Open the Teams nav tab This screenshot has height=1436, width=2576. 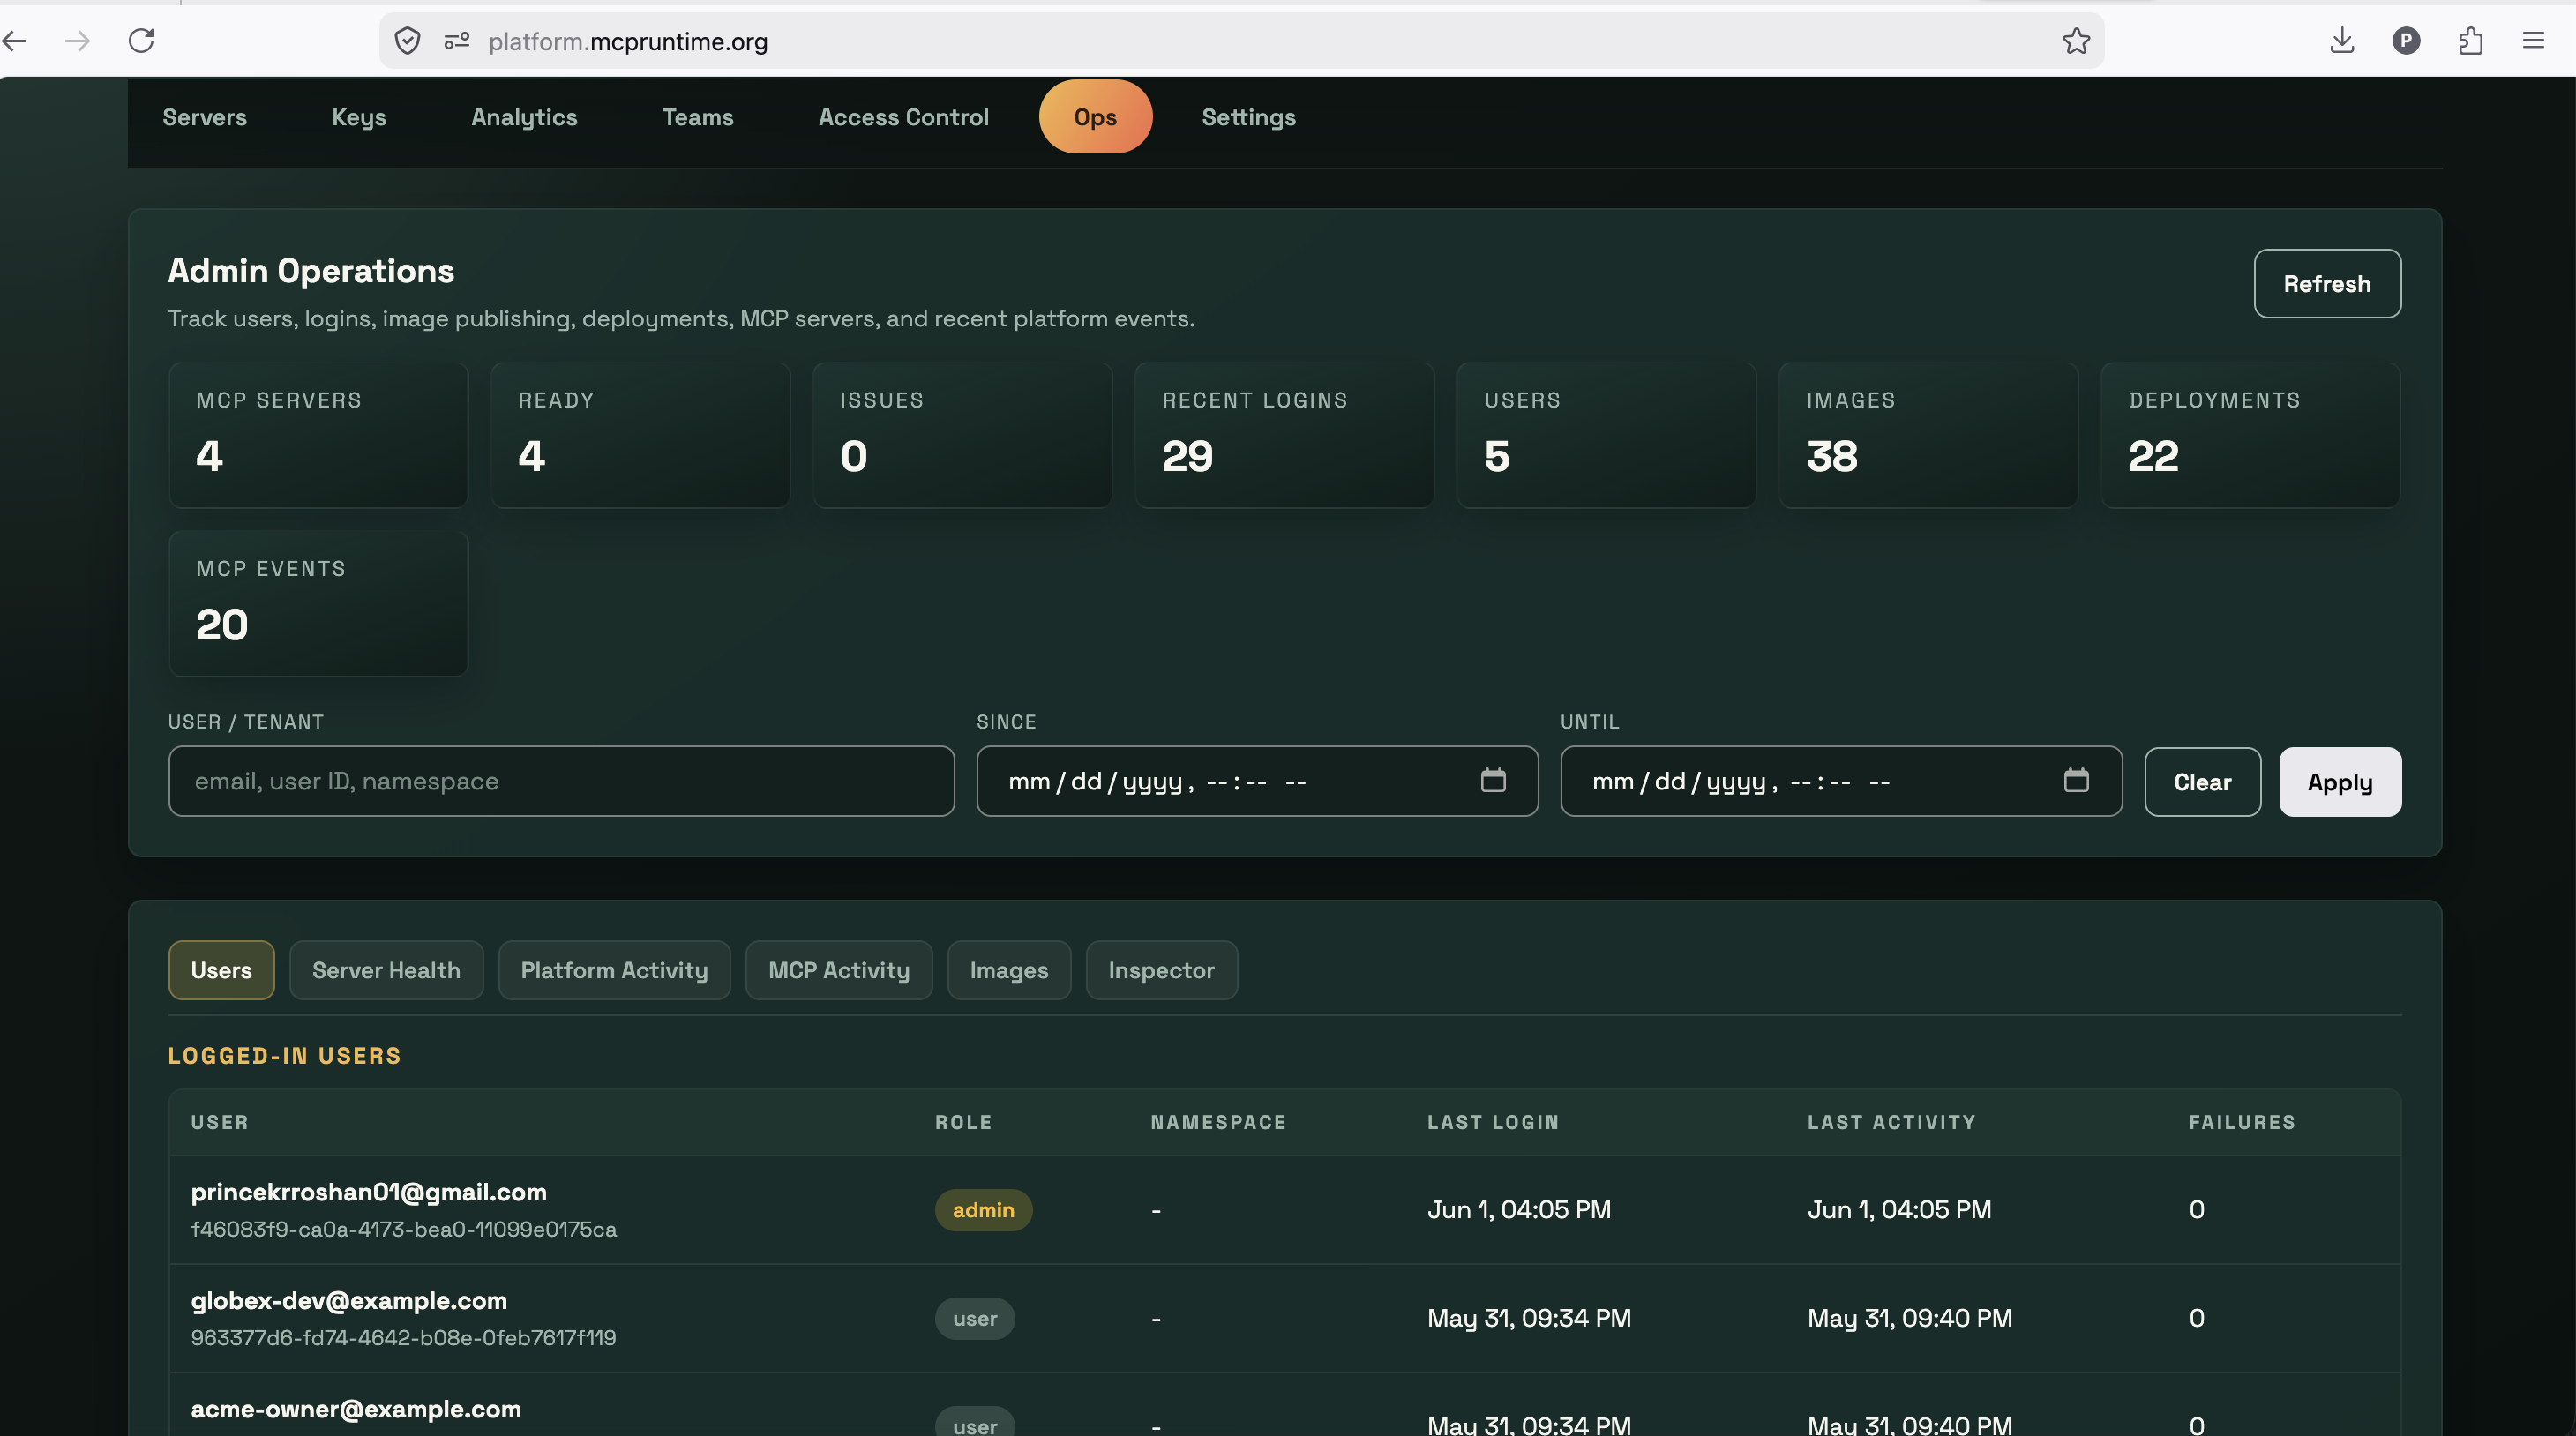coord(698,117)
